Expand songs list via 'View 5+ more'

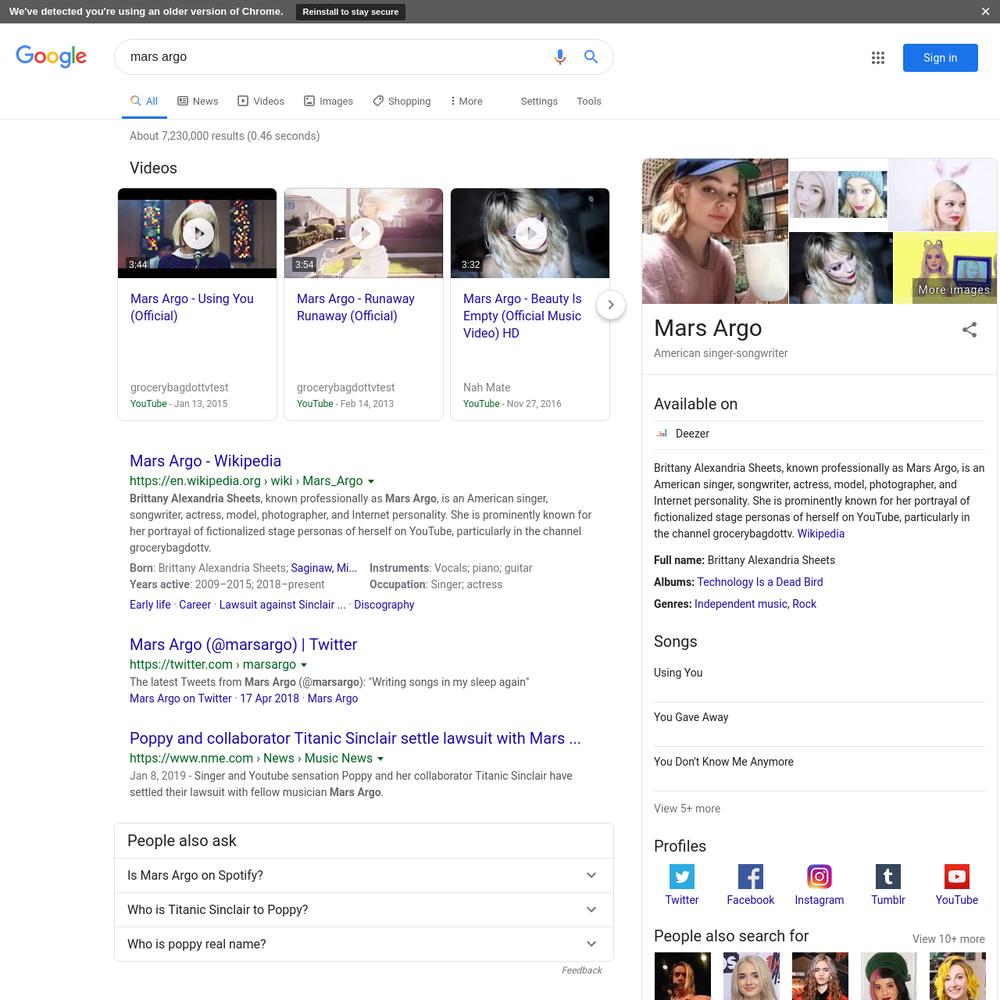coord(687,809)
